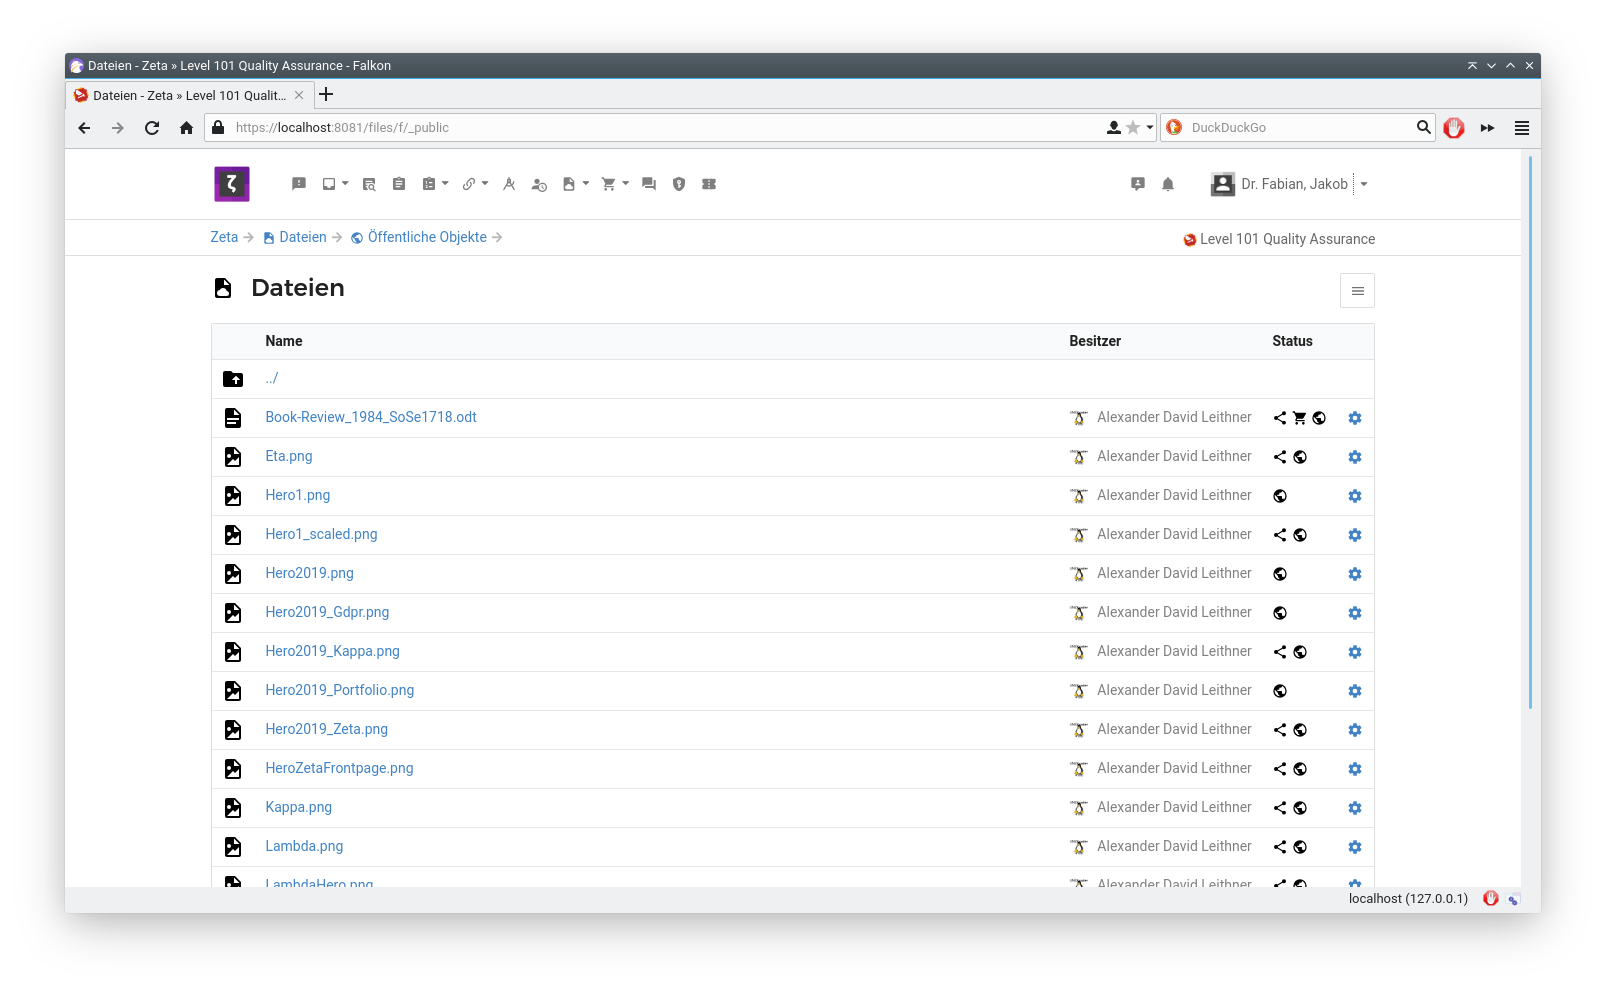Screen dimensions: 1606x990
Task: Click the vertical page scrollbar
Action: pos(1530,432)
